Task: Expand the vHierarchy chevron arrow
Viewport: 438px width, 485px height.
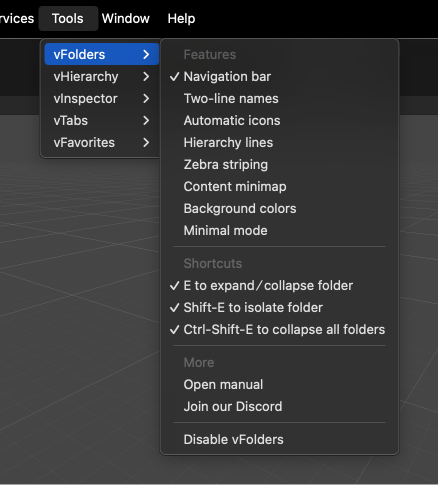Action: point(146,76)
